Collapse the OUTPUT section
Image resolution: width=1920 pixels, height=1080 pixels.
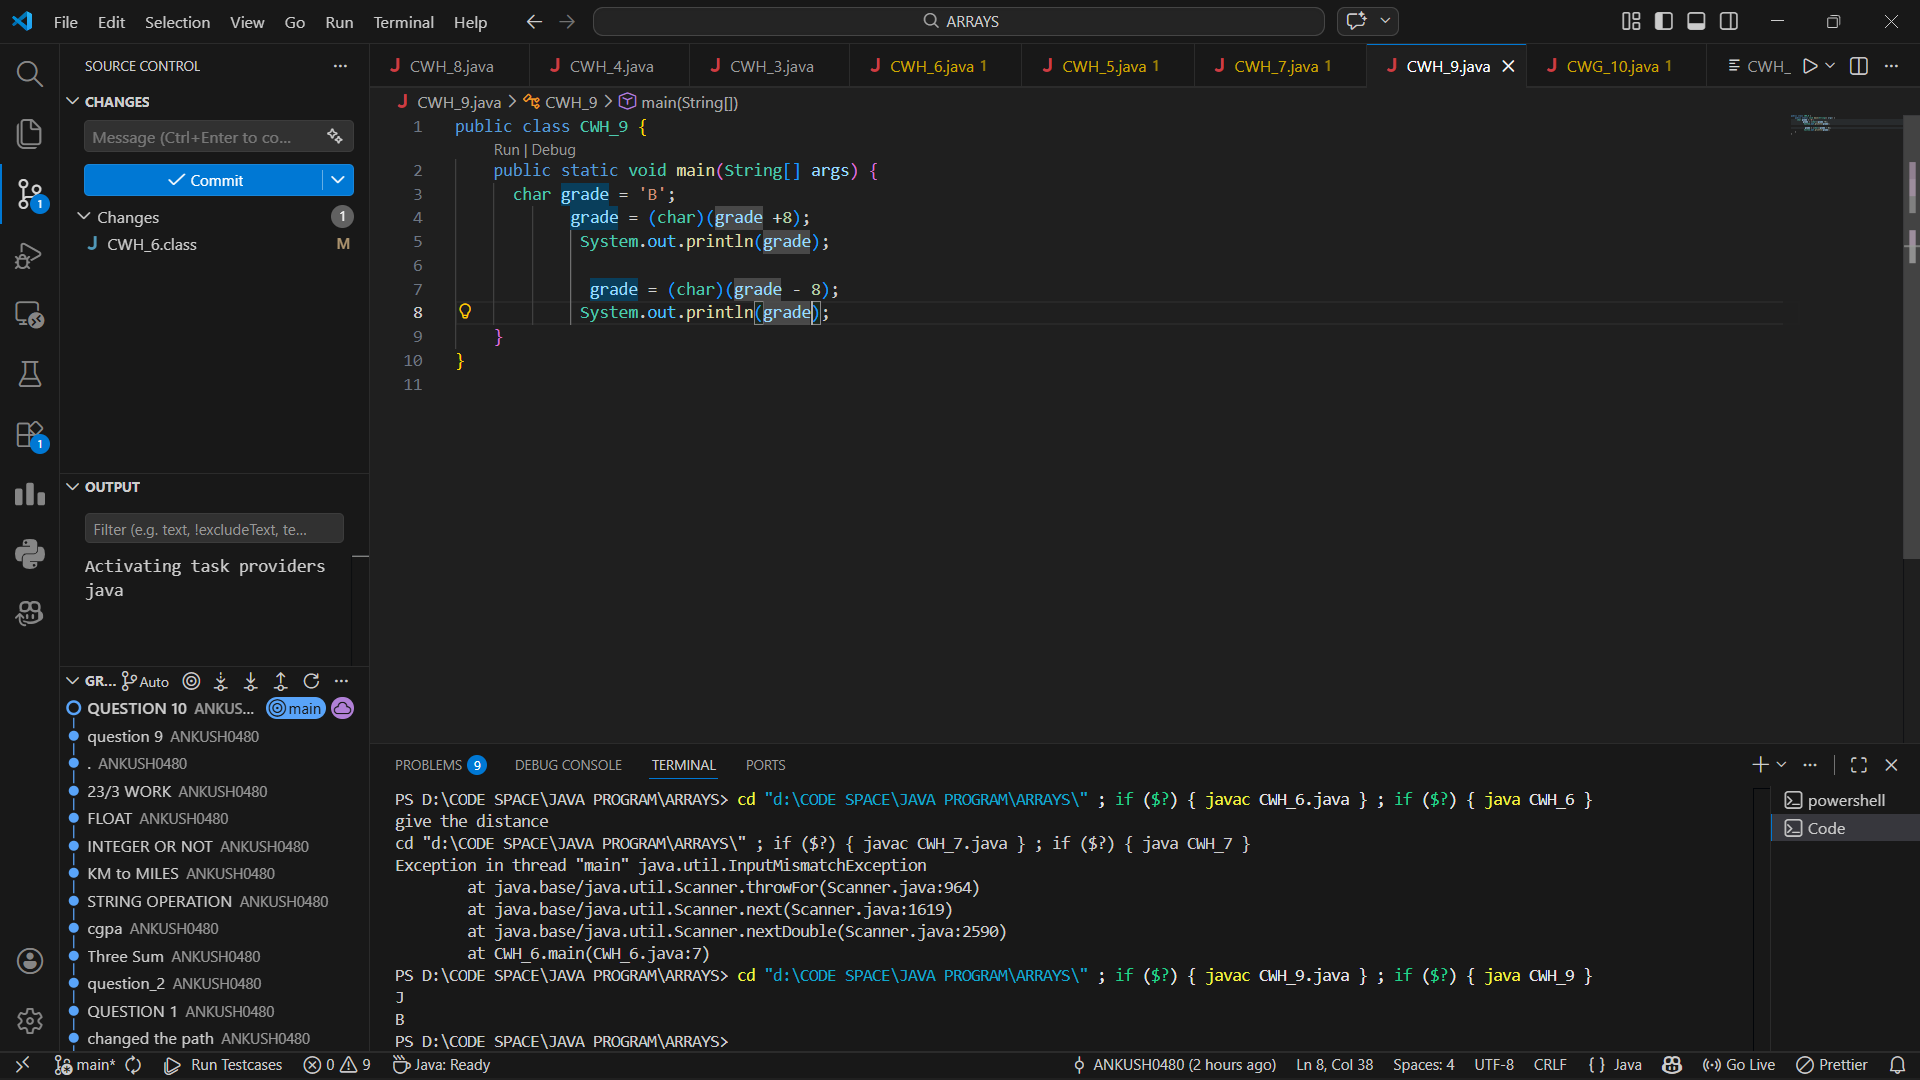(73, 487)
